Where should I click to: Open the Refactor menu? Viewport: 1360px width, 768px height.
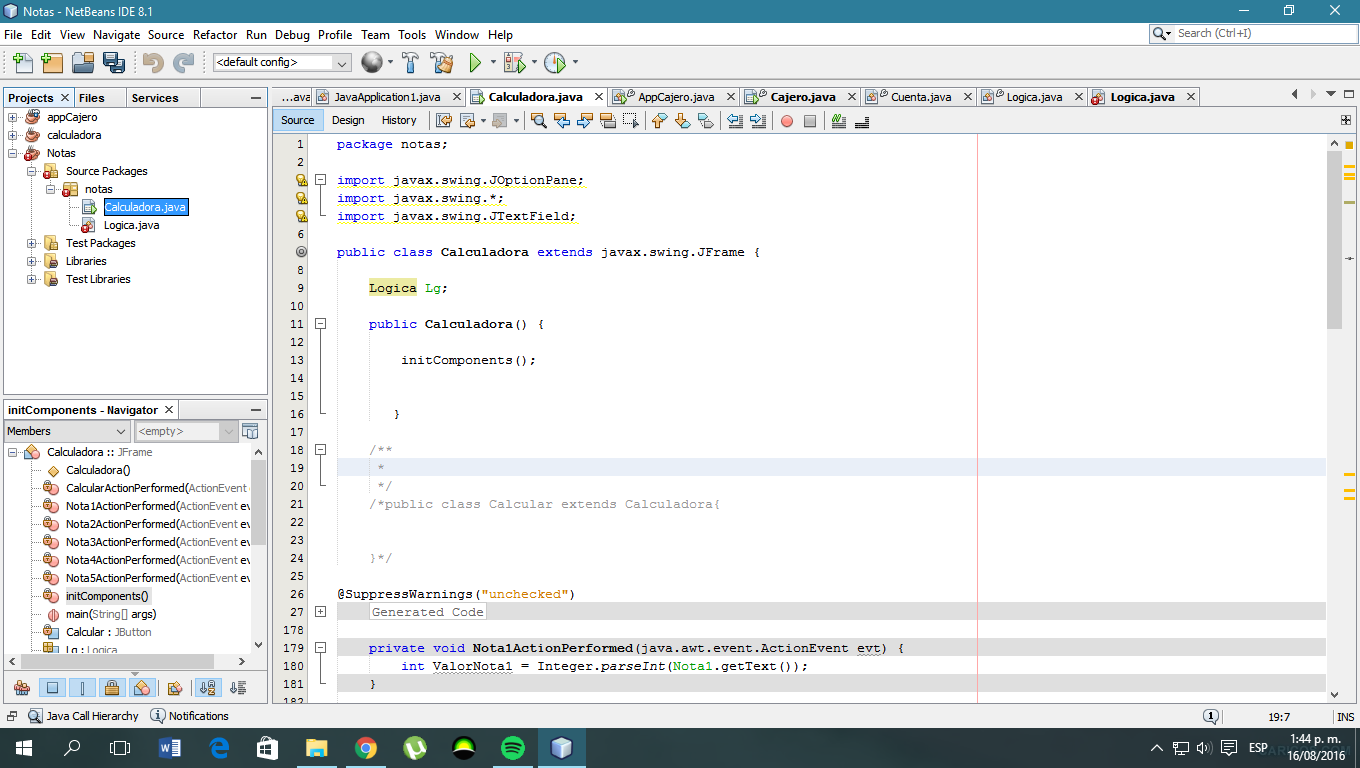point(215,34)
